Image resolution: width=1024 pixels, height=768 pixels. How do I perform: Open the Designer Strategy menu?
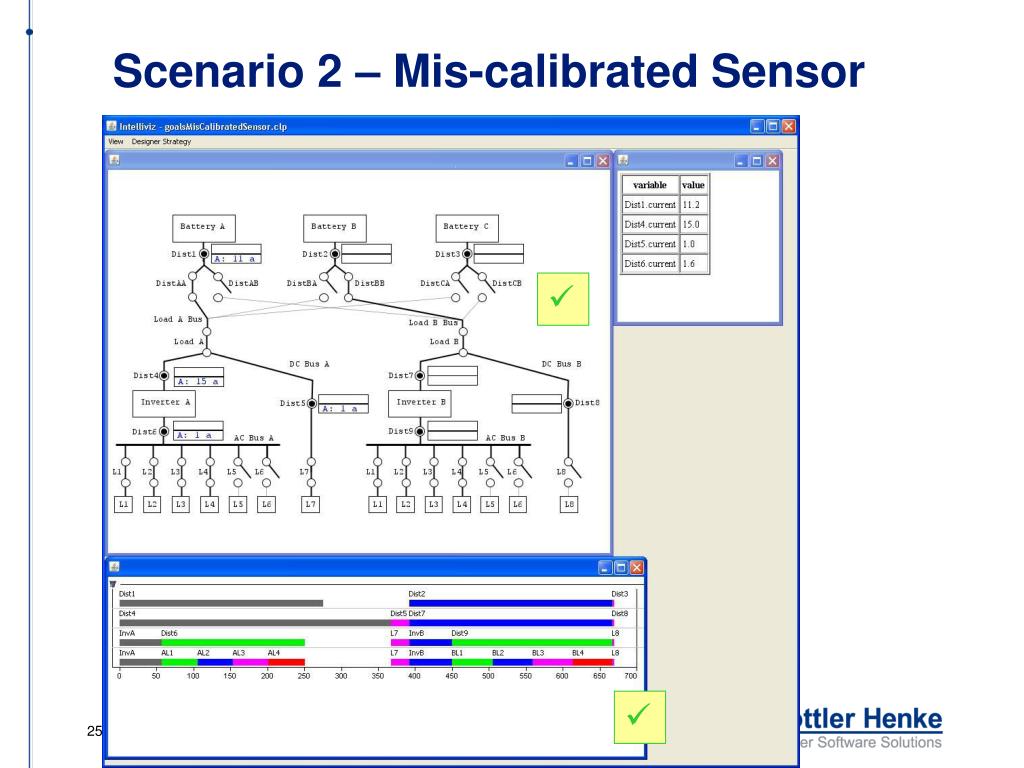click(x=161, y=141)
